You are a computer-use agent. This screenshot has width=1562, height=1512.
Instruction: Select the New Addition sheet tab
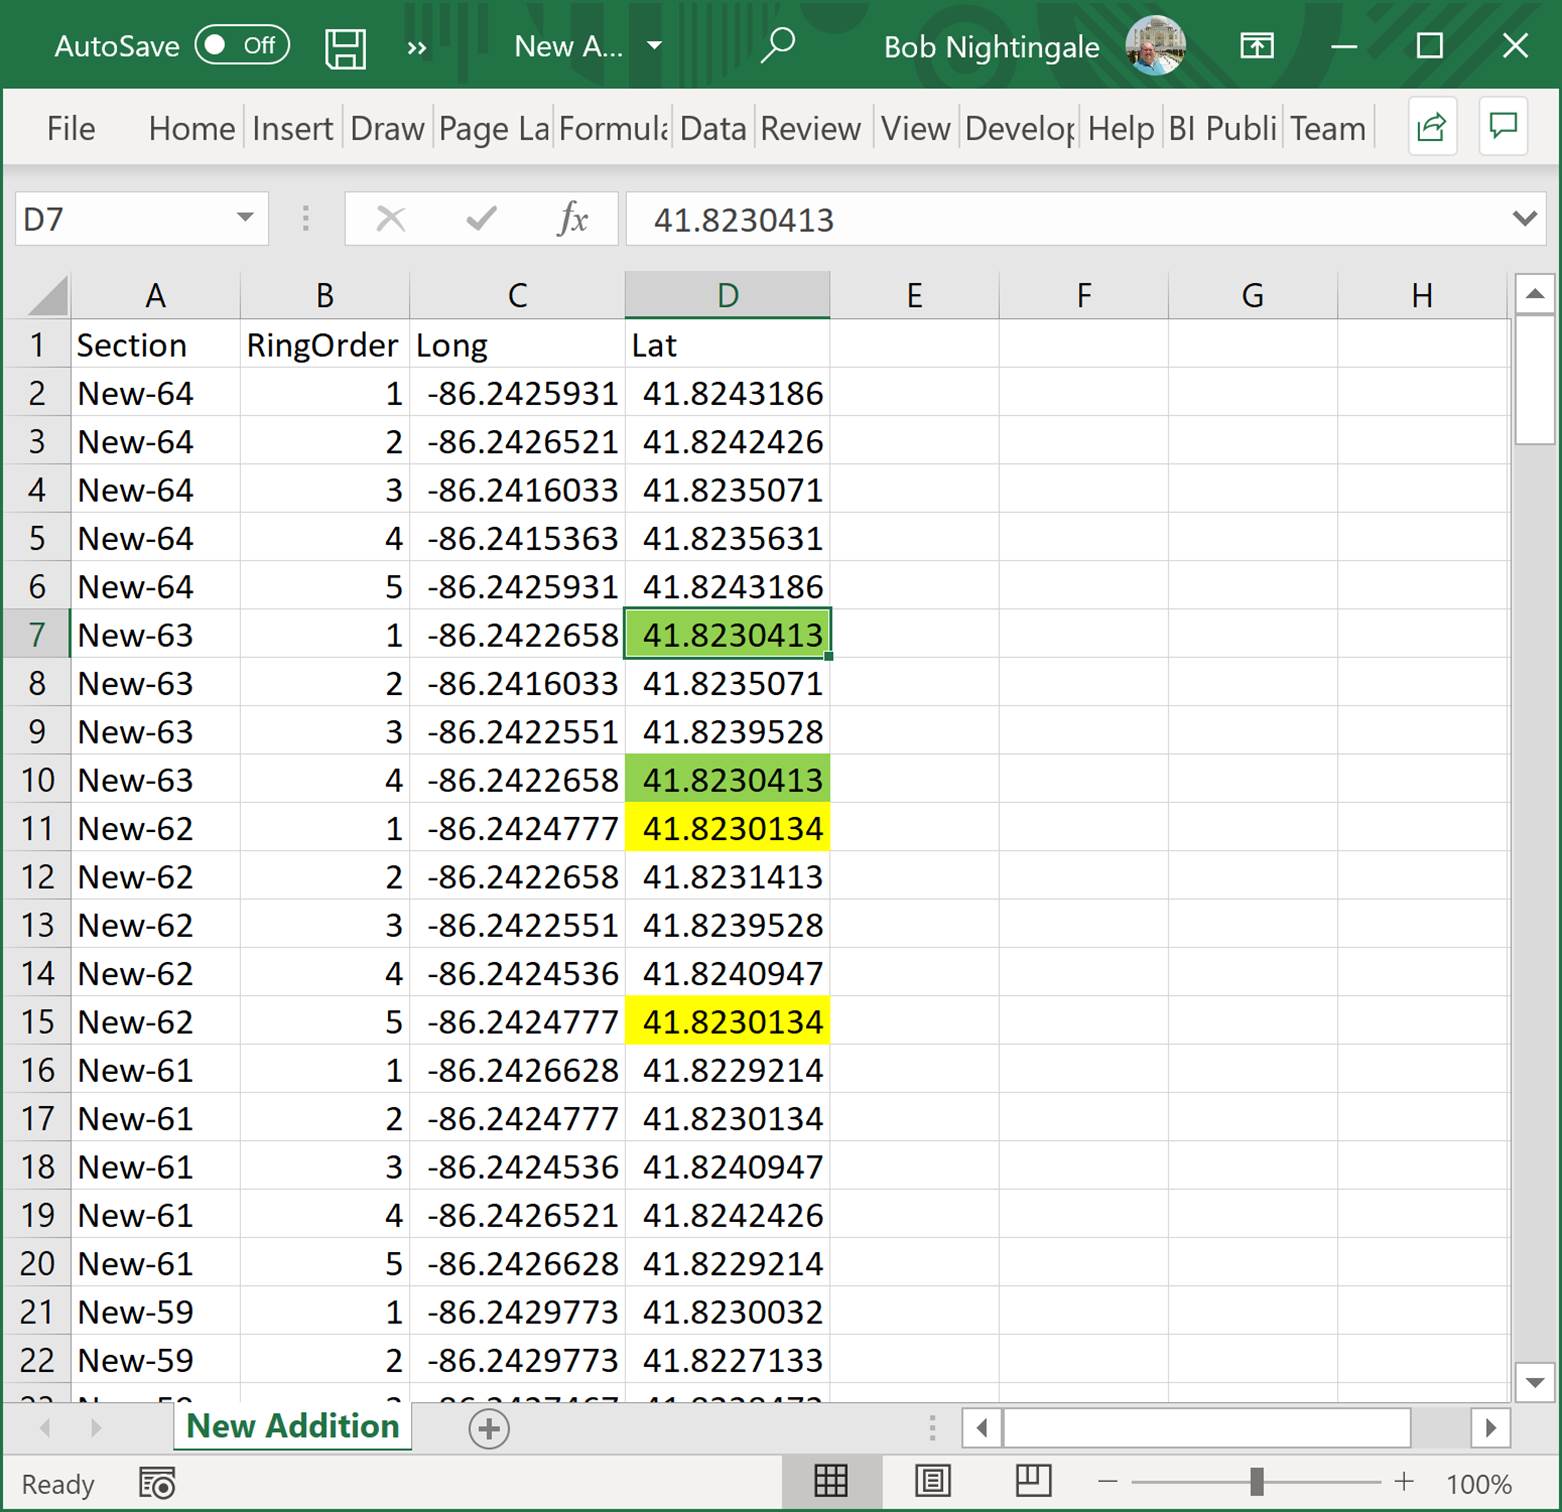(x=291, y=1427)
